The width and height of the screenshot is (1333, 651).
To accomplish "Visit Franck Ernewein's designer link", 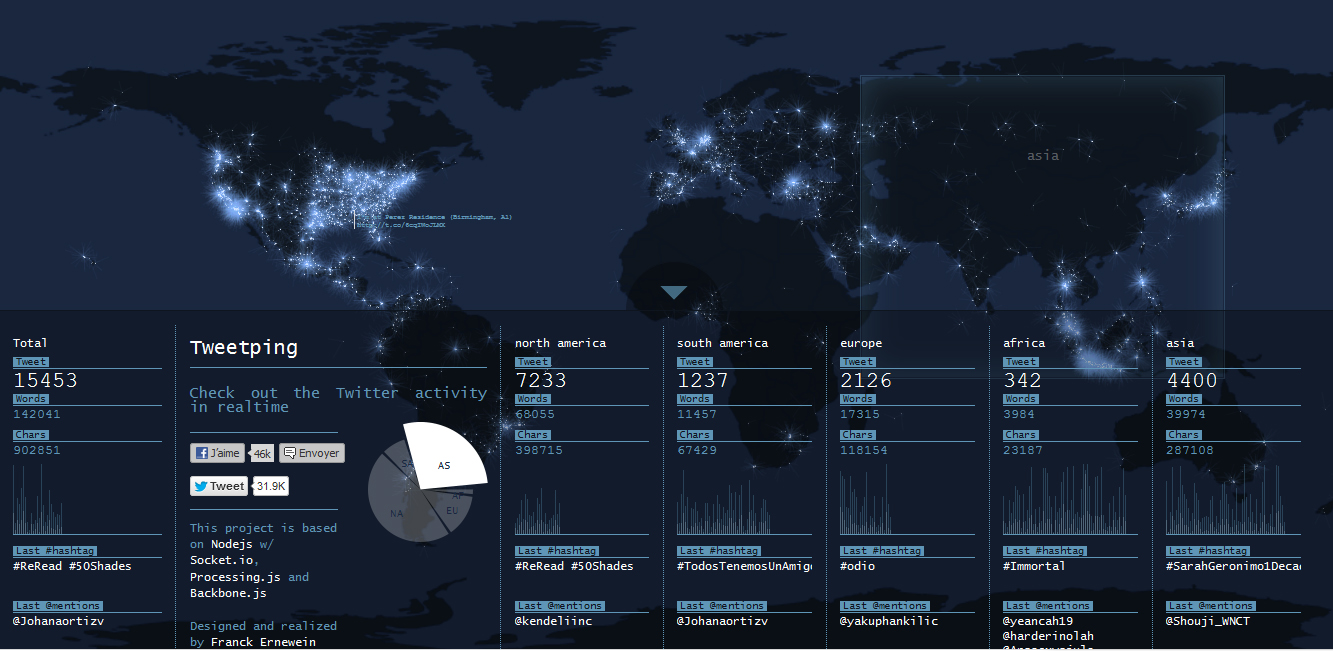I will [262, 642].
